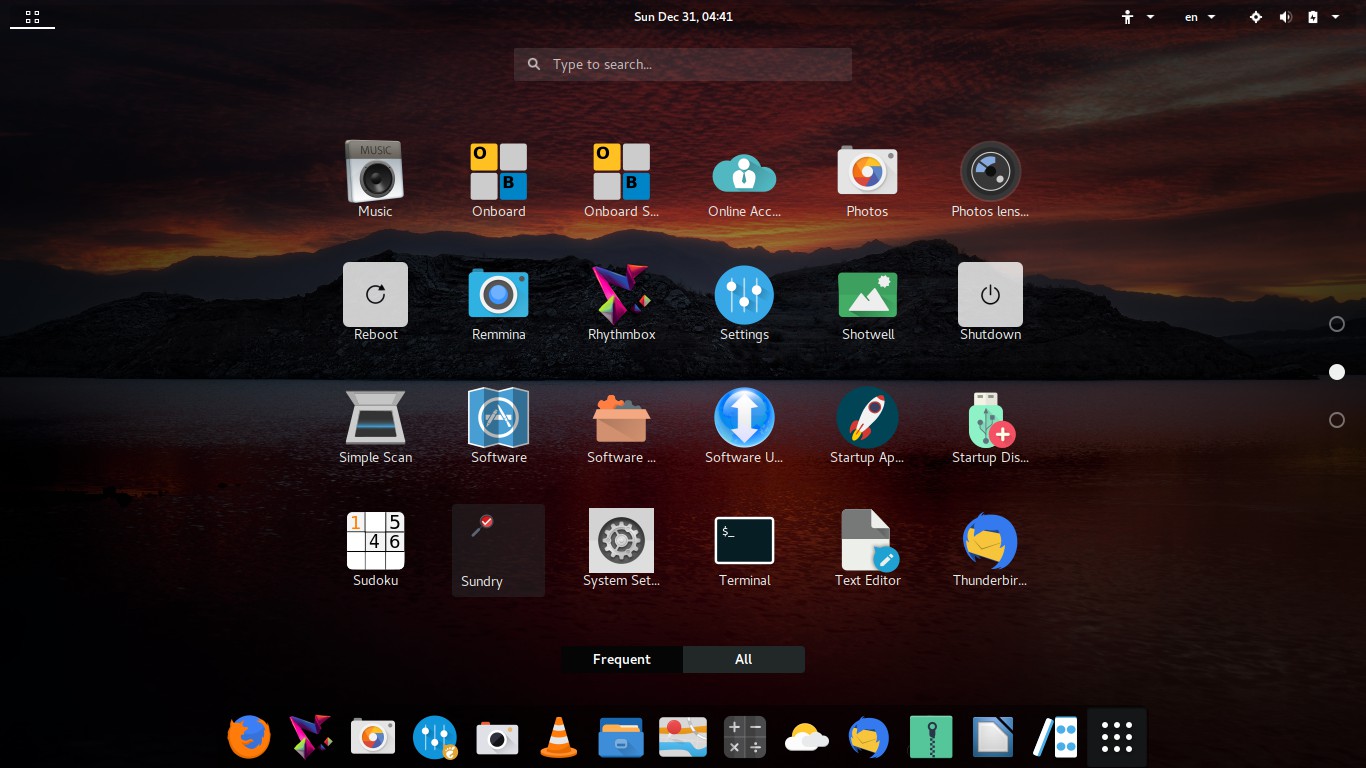Open the system menu with volume and battery
The height and width of the screenshot is (768, 1366).
click(1294, 17)
